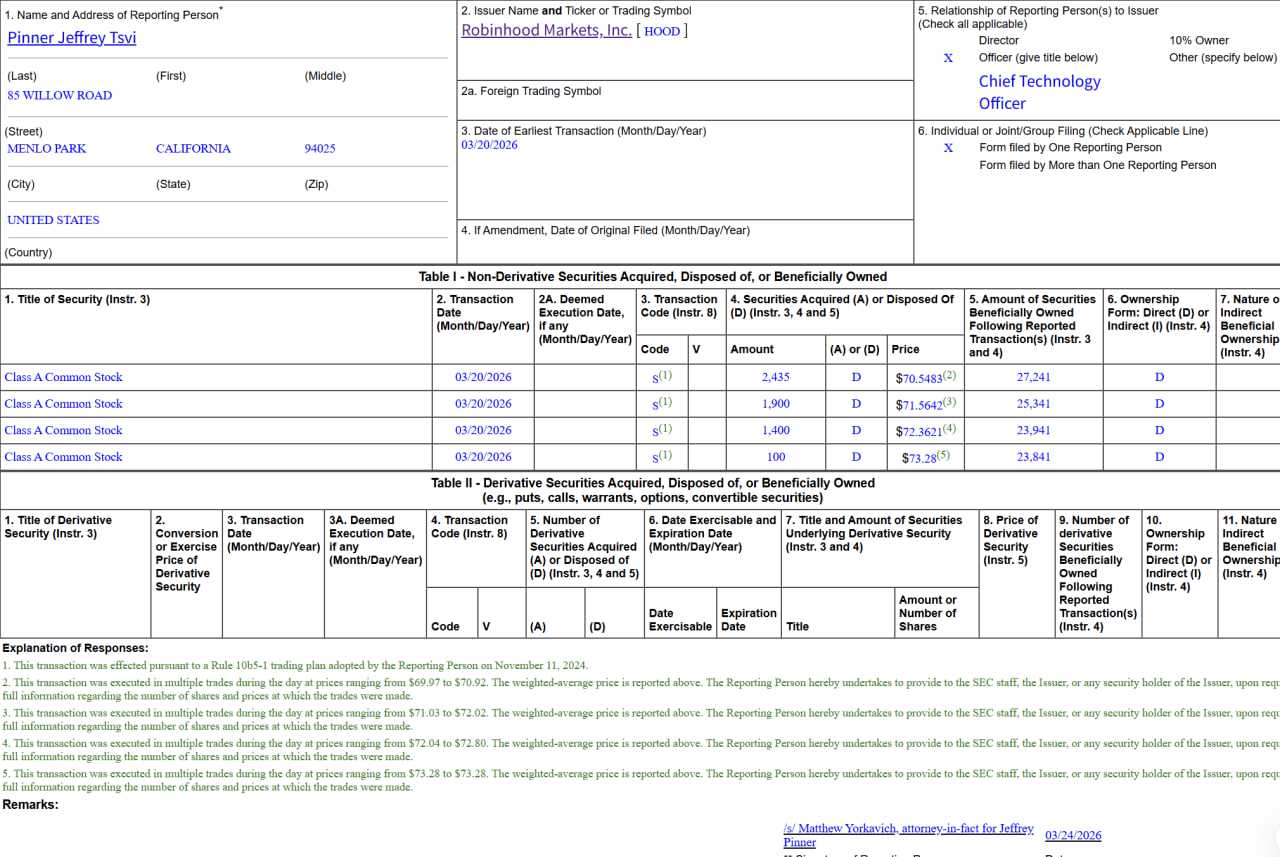Click the 94025 zip code
1280x857 pixels.
click(320, 148)
